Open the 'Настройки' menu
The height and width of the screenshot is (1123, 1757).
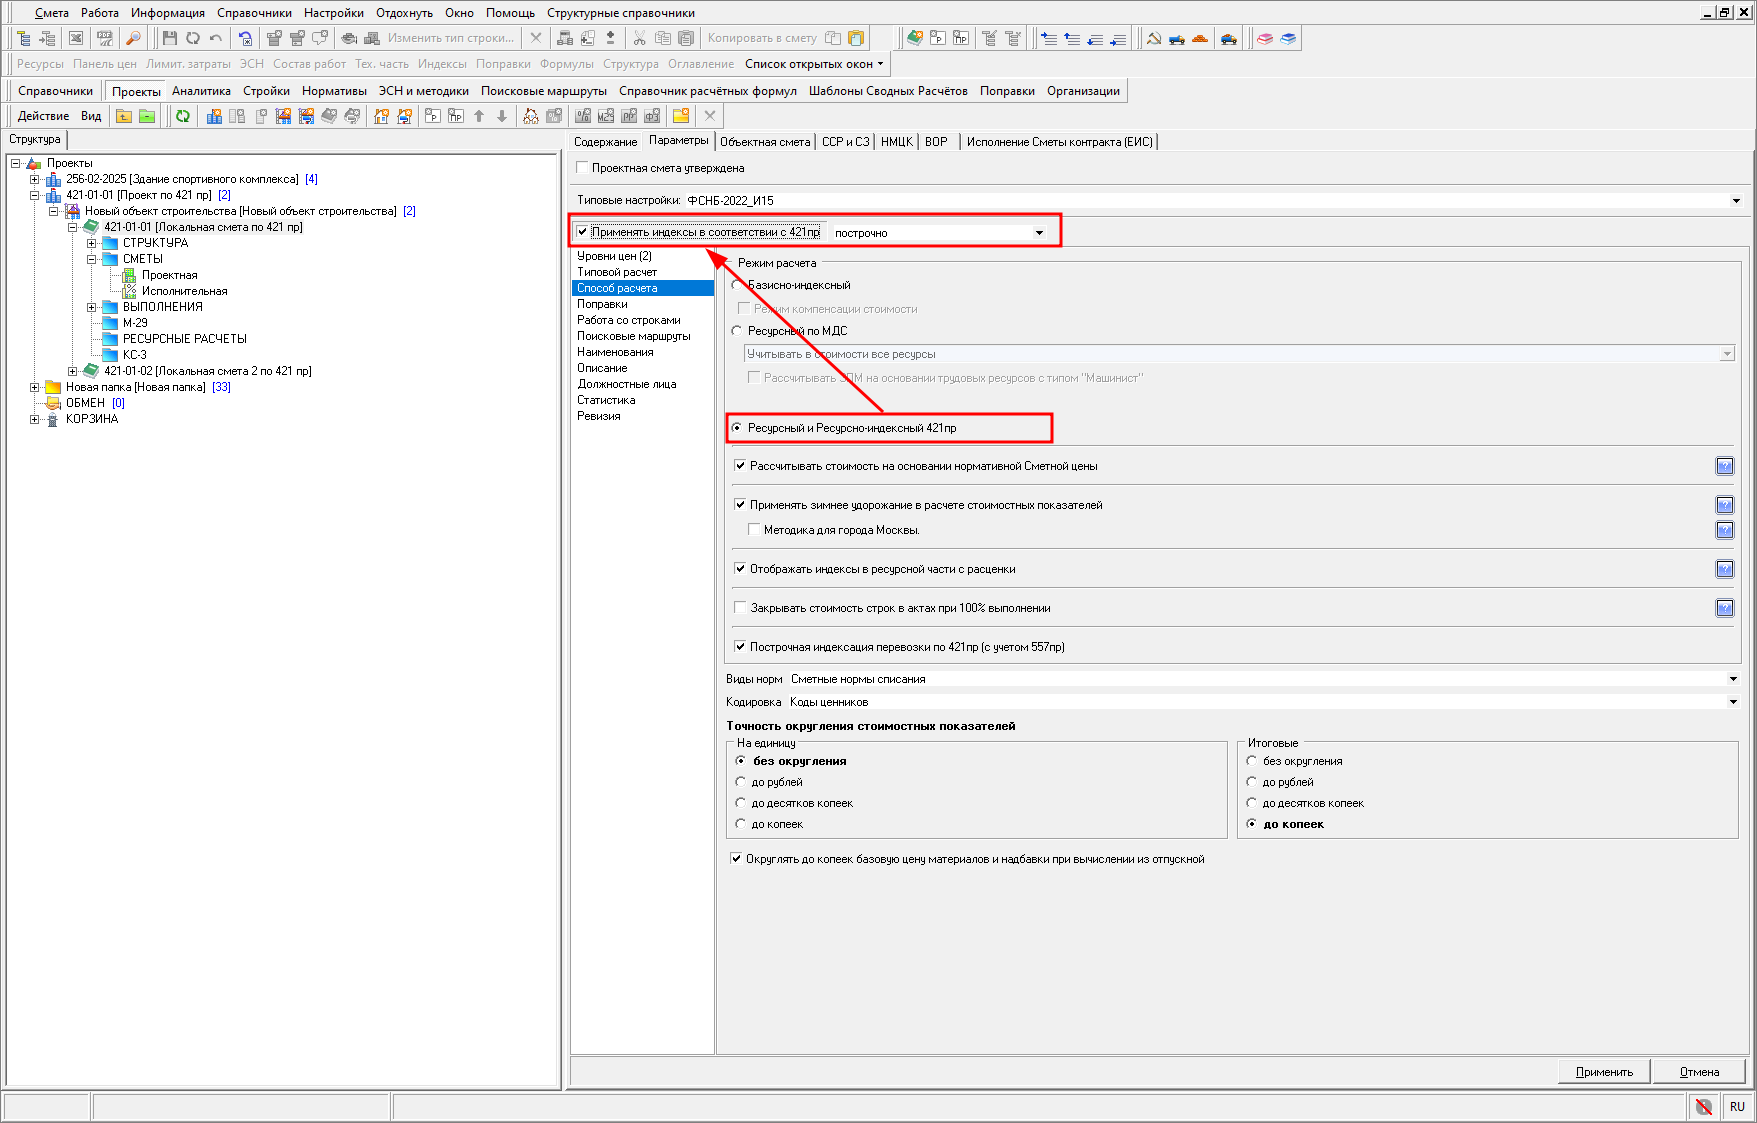[333, 13]
